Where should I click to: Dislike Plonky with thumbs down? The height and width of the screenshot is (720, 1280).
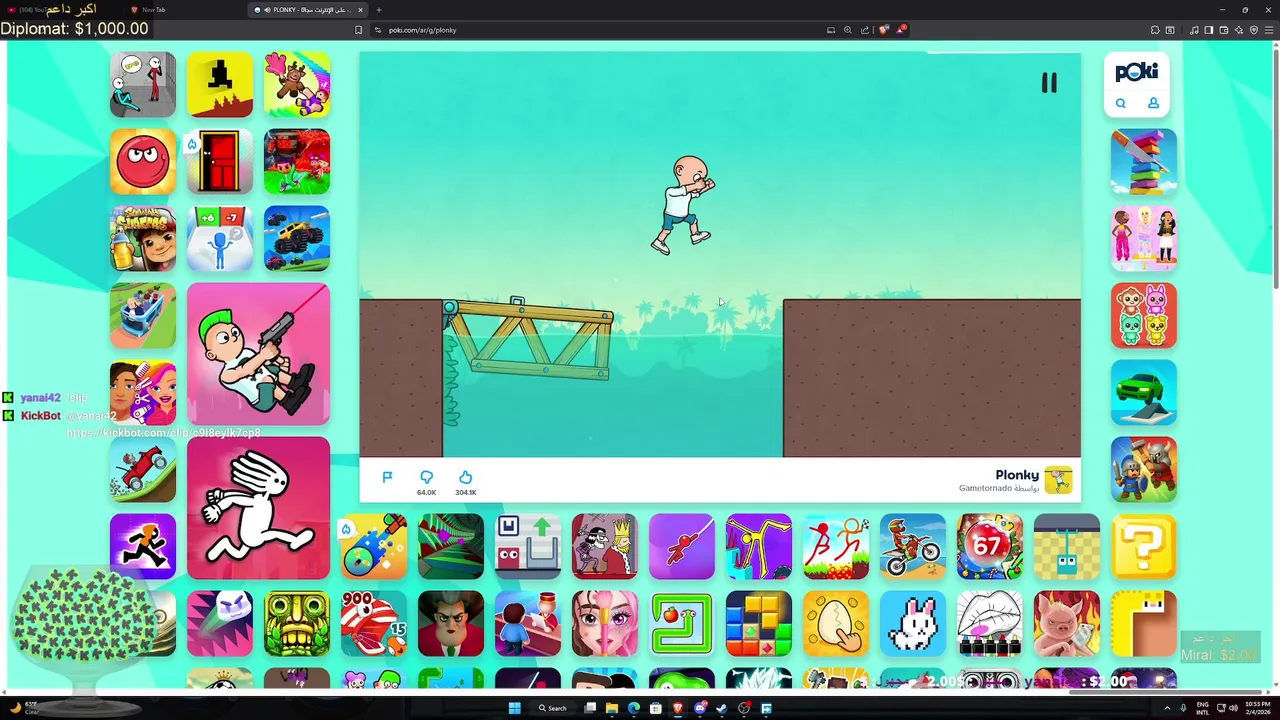pos(427,478)
